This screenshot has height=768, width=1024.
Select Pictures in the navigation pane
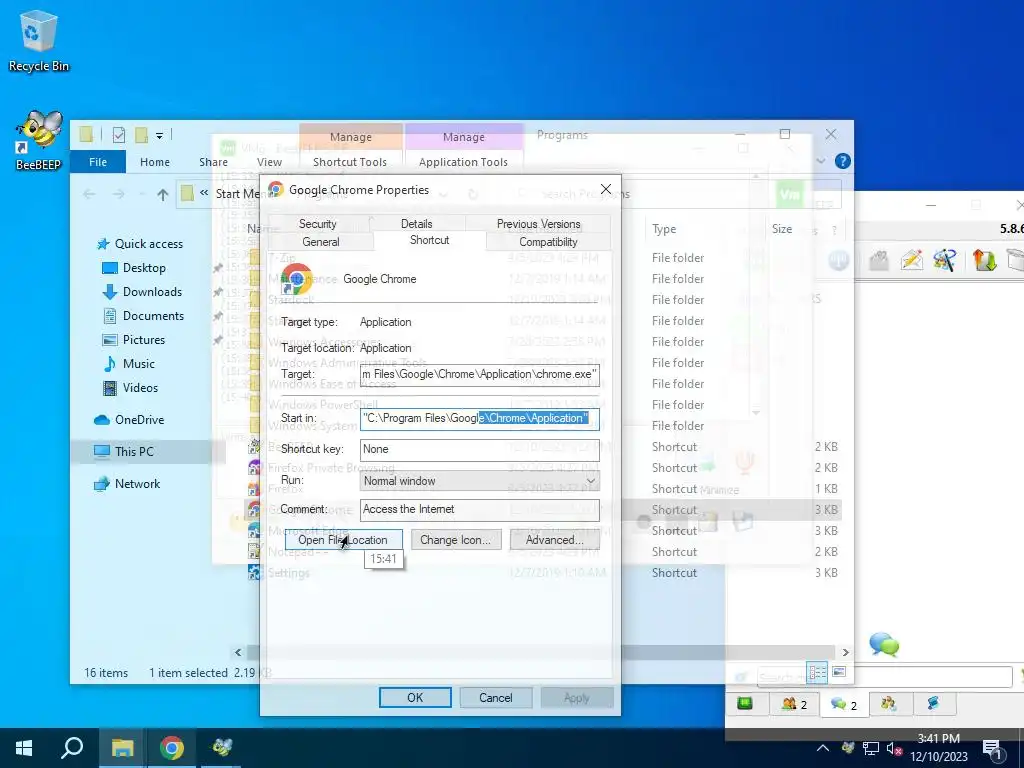(x=133, y=340)
